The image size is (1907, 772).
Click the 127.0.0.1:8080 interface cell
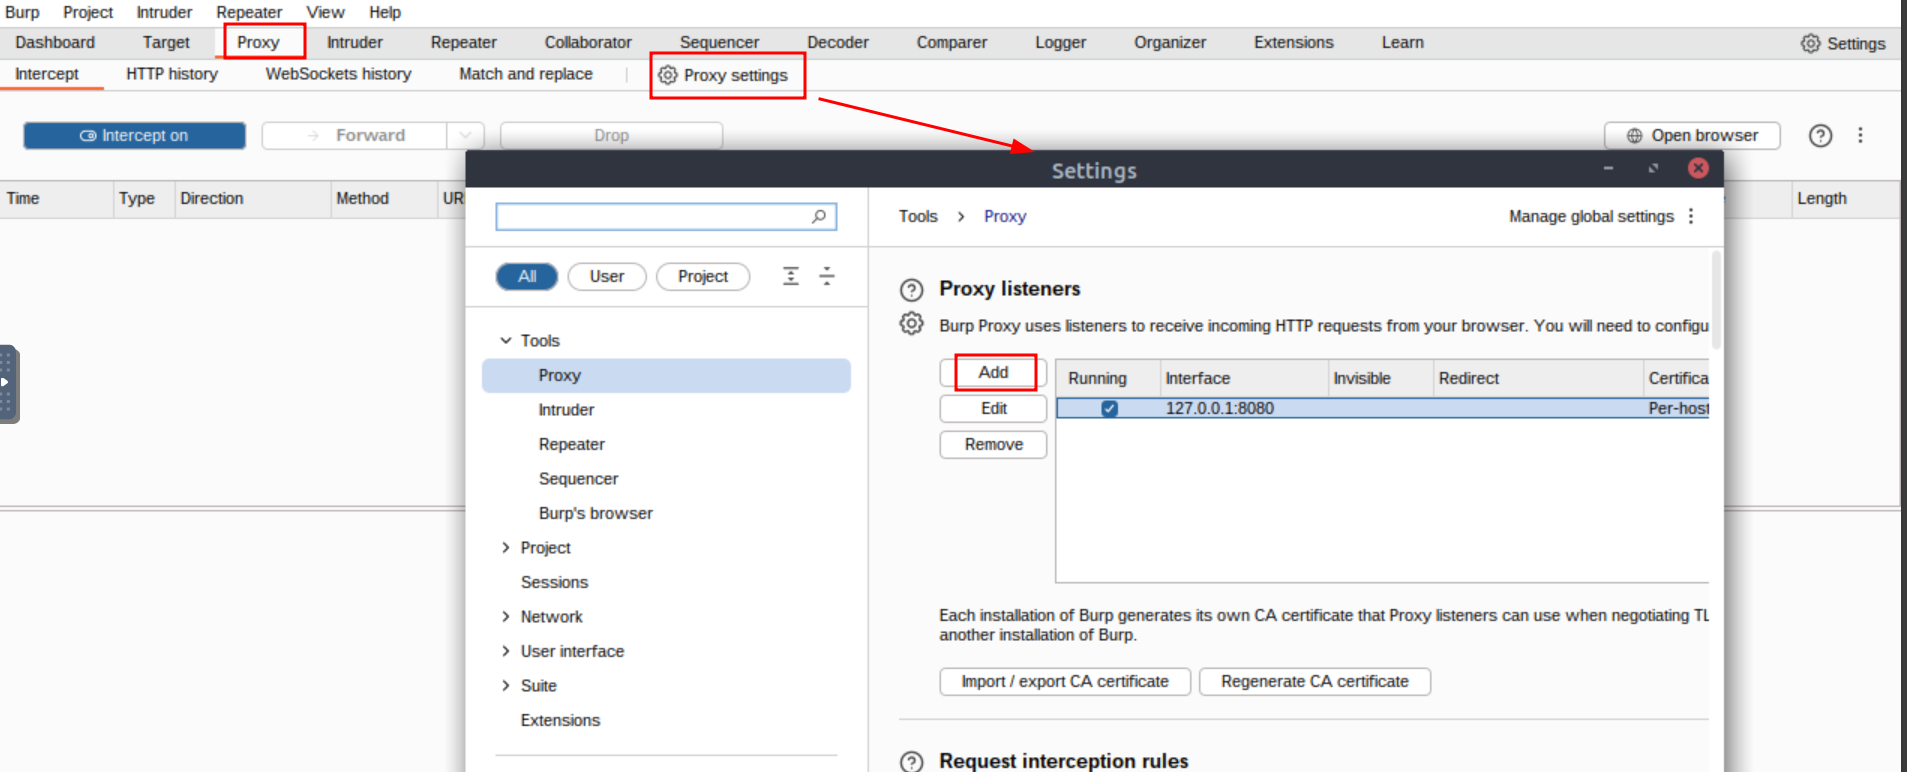(x=1219, y=408)
